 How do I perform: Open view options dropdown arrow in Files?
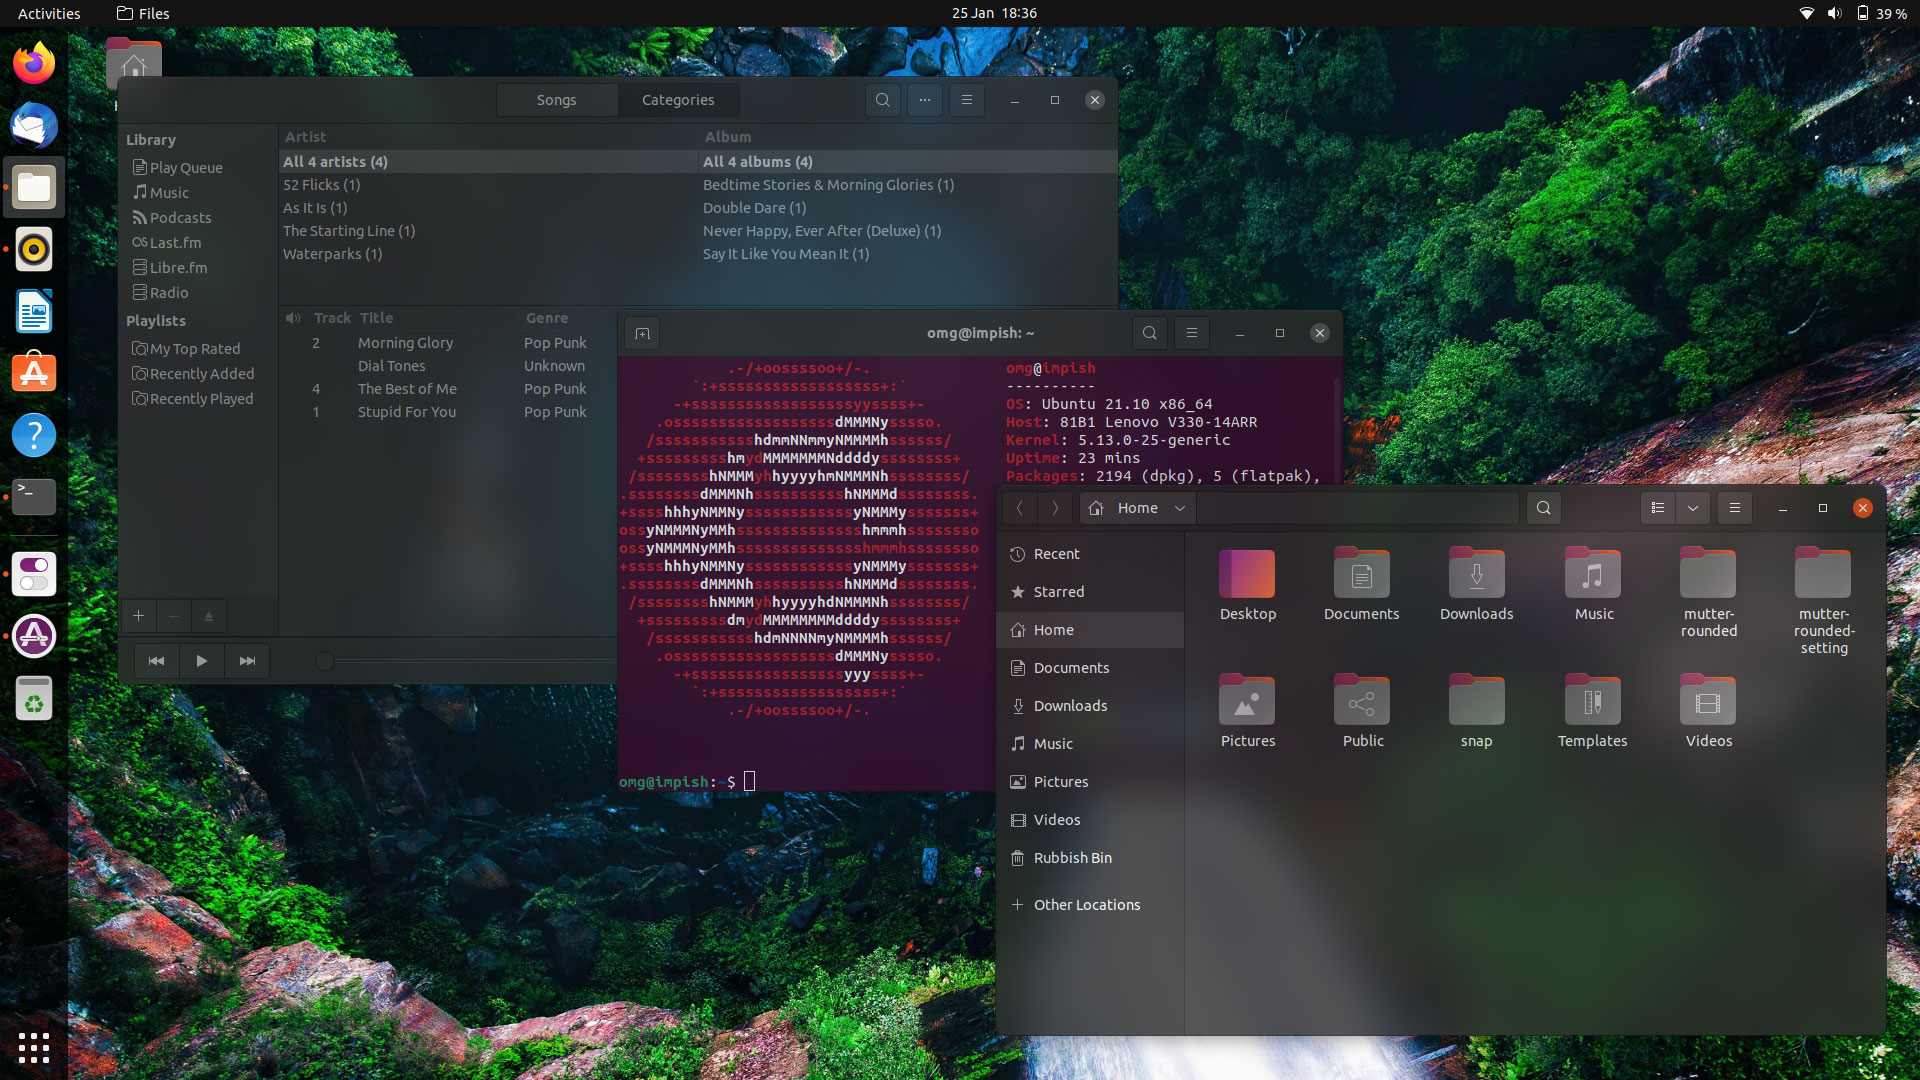coord(1692,508)
